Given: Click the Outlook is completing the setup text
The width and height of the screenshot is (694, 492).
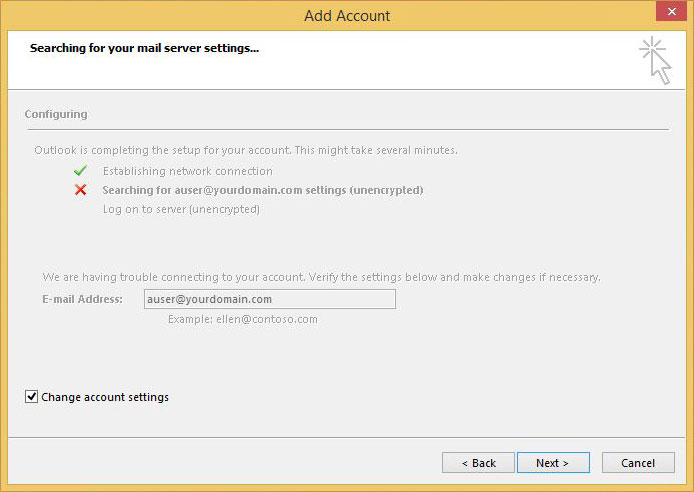Looking at the screenshot, I should [x=246, y=150].
